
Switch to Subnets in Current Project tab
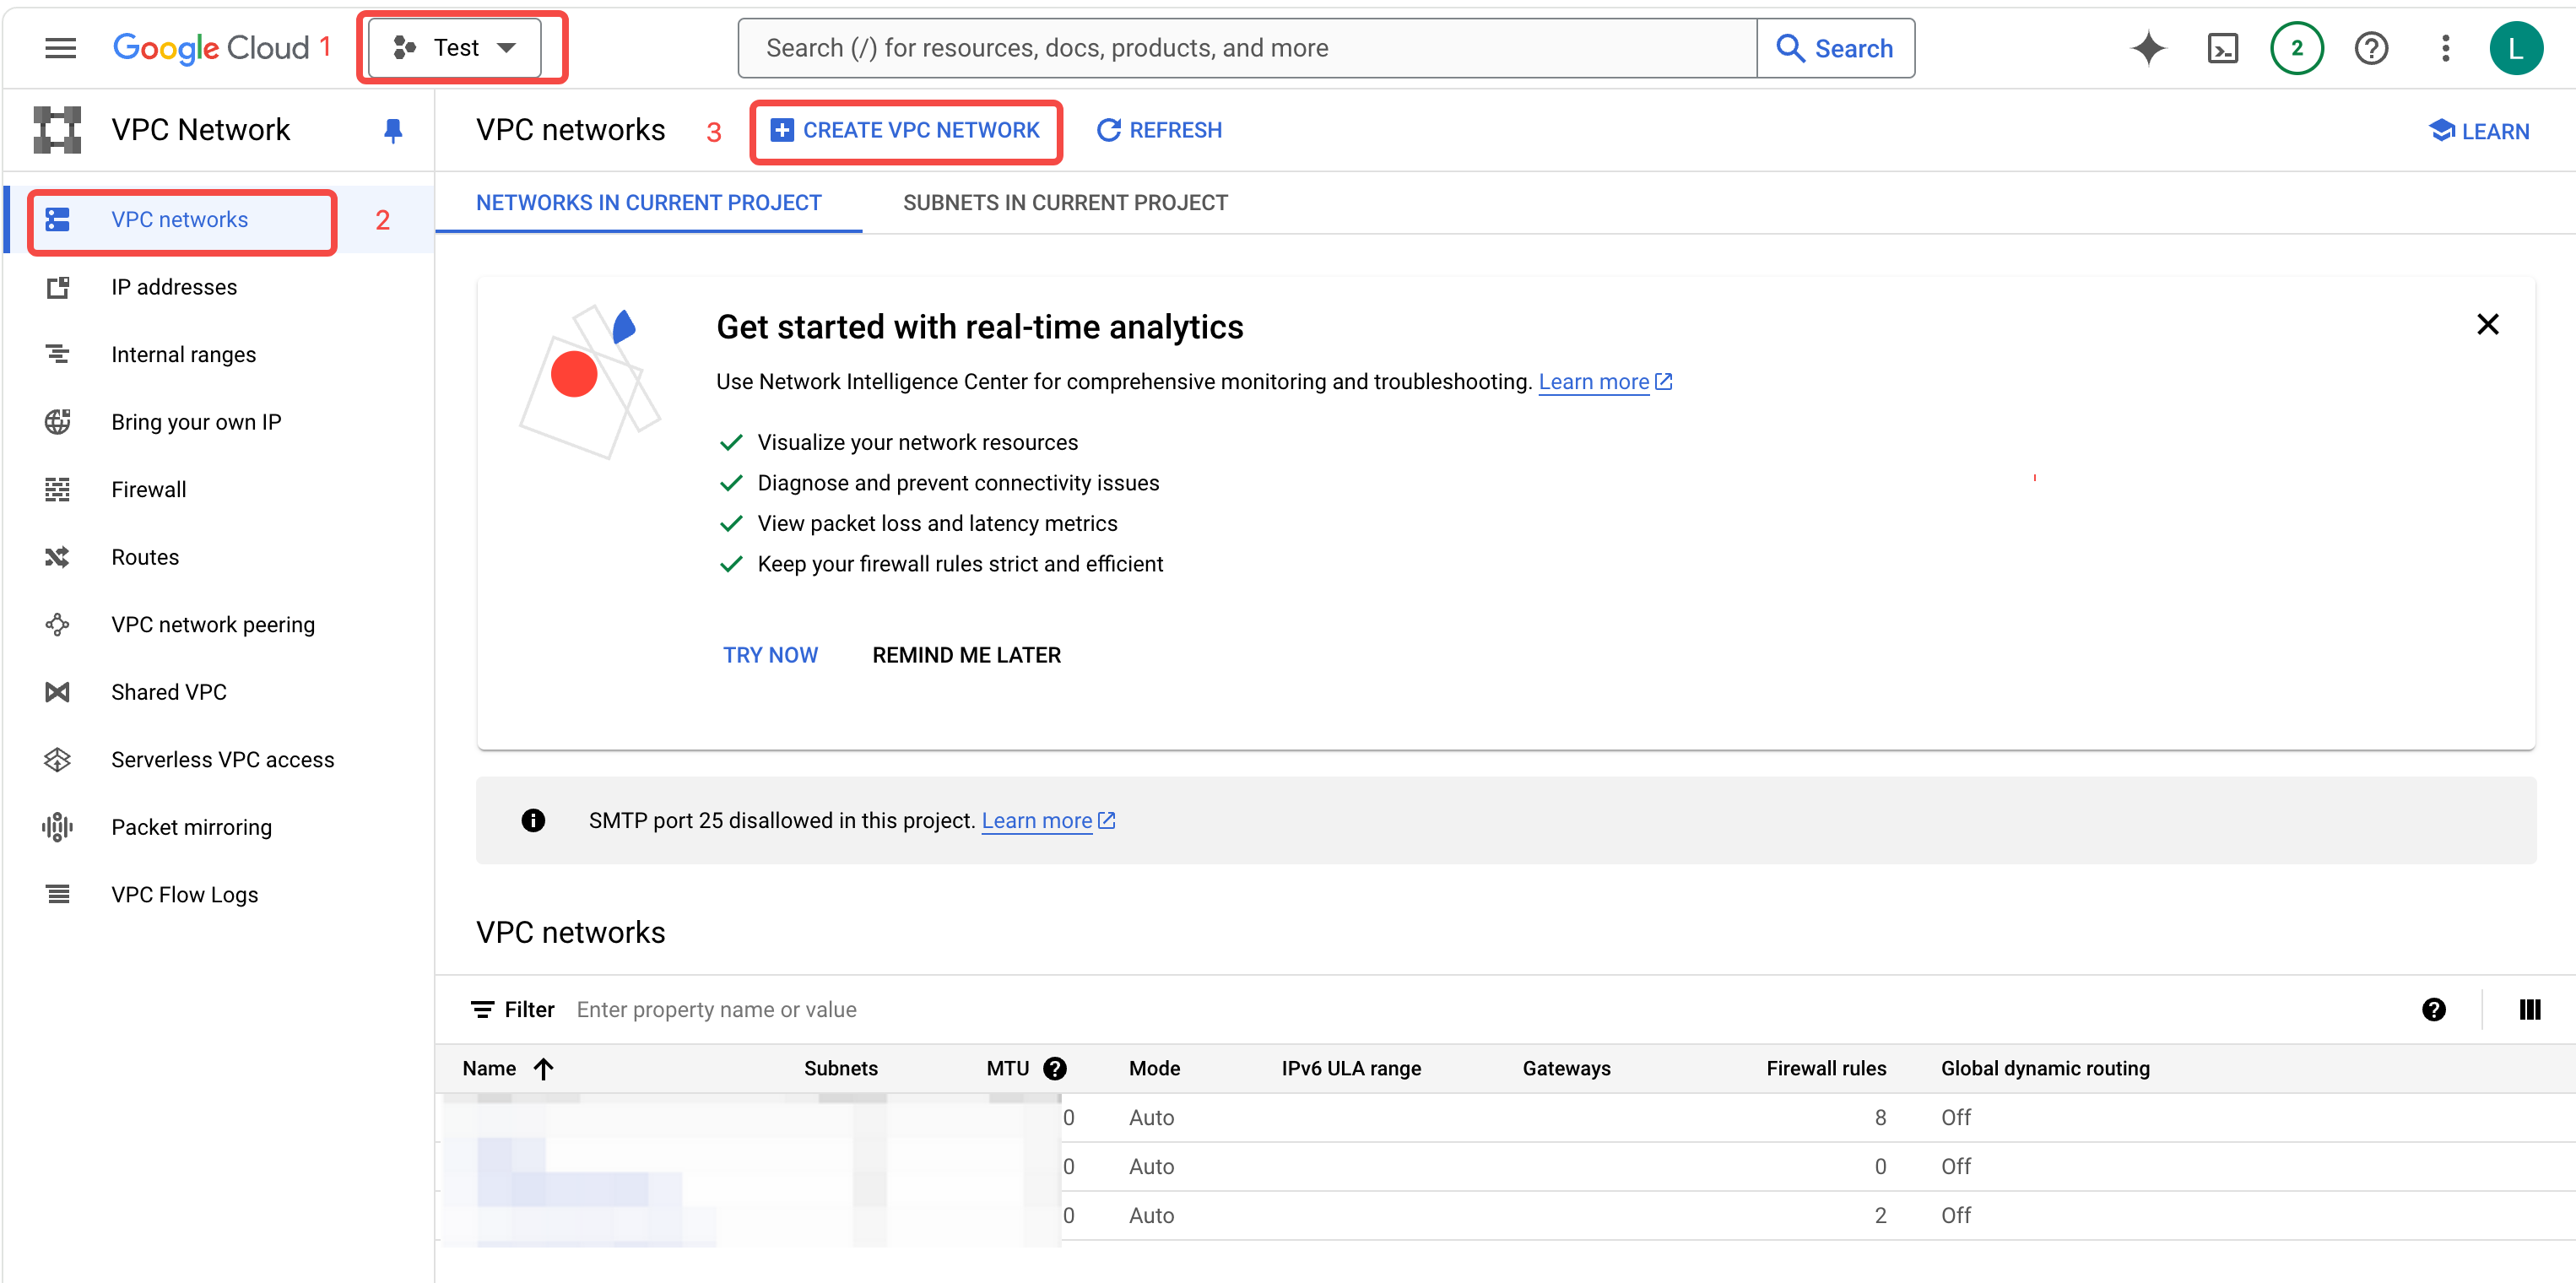[x=1065, y=203]
